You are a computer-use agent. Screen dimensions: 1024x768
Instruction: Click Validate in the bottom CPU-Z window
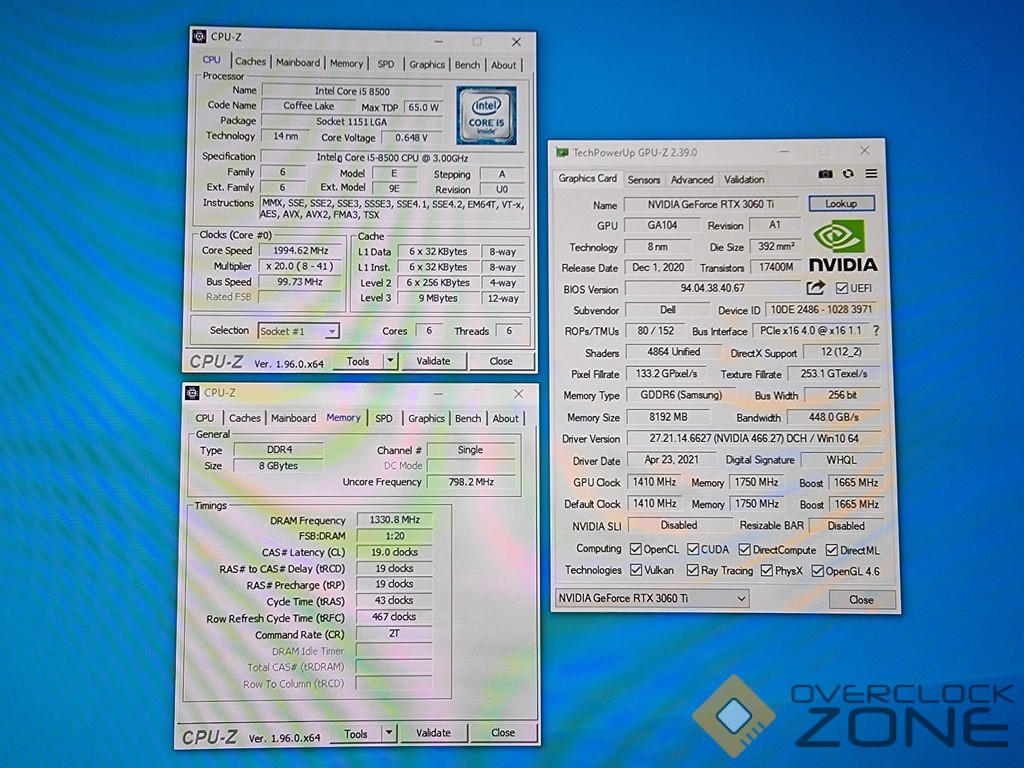433,733
